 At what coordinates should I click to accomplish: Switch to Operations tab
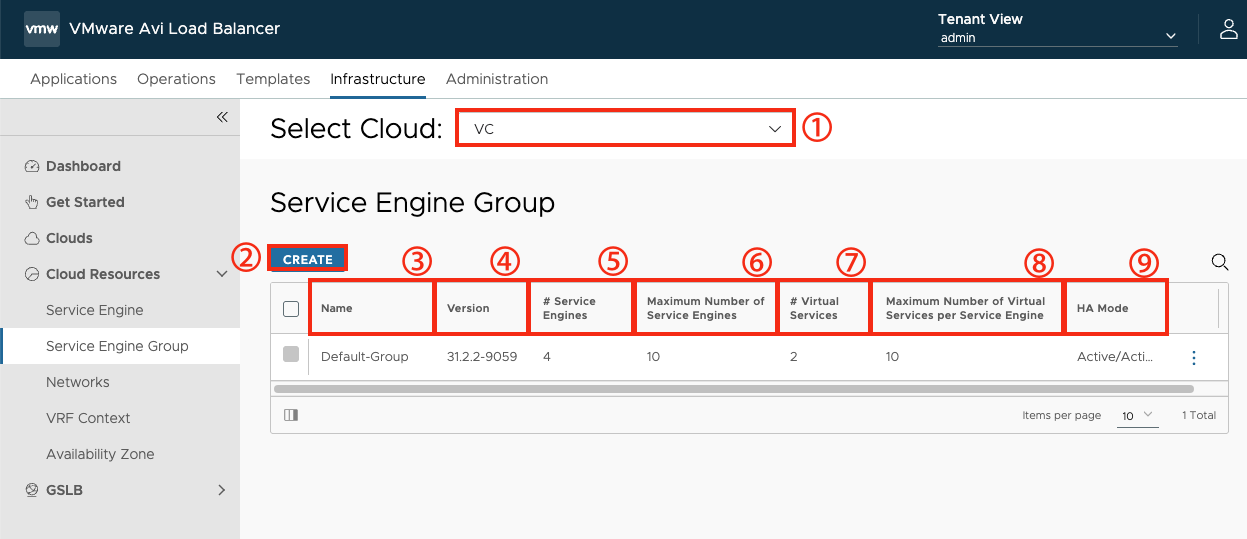tap(176, 79)
